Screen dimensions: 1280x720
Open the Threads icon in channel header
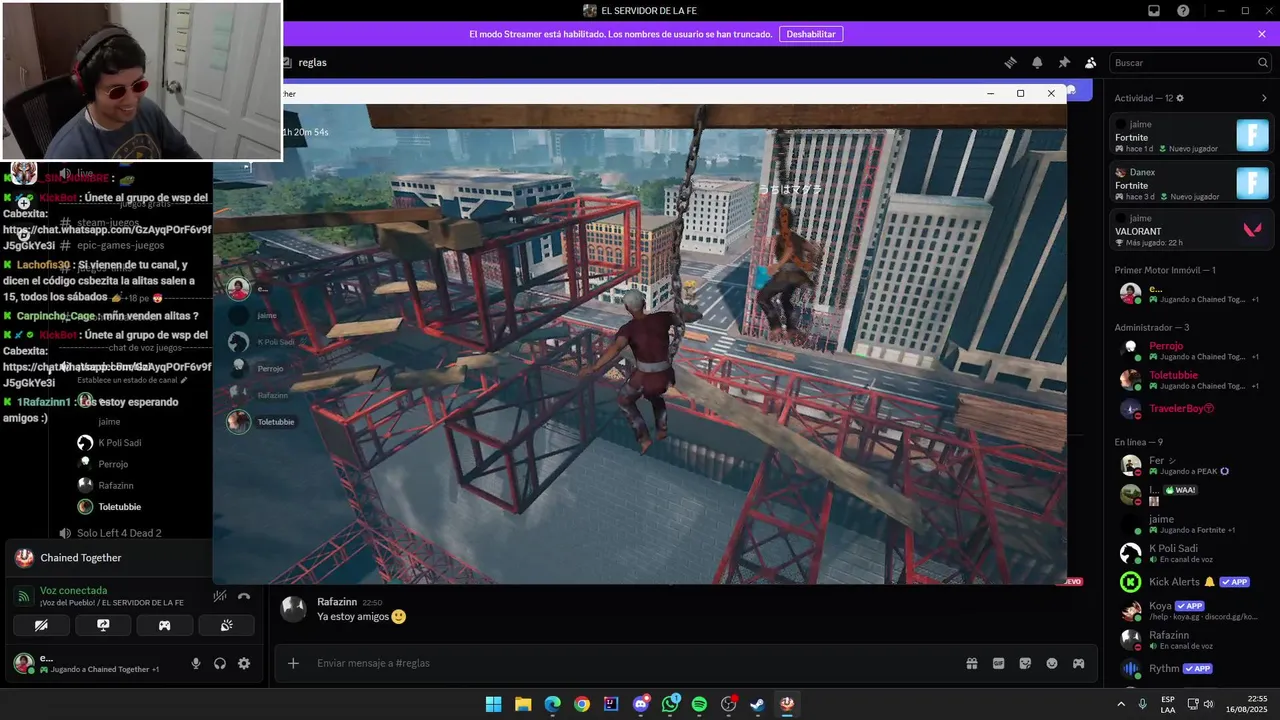coord(1010,62)
